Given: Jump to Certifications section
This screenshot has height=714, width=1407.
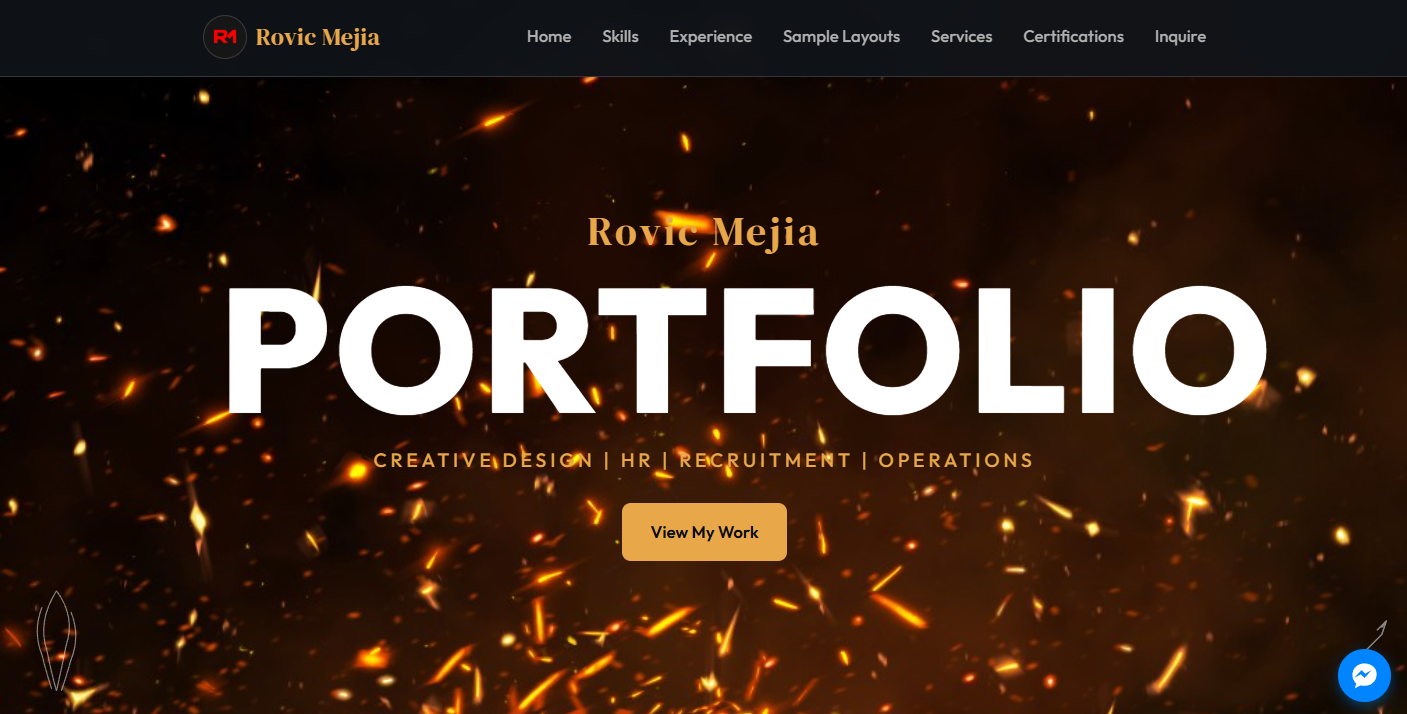Looking at the screenshot, I should point(1073,37).
